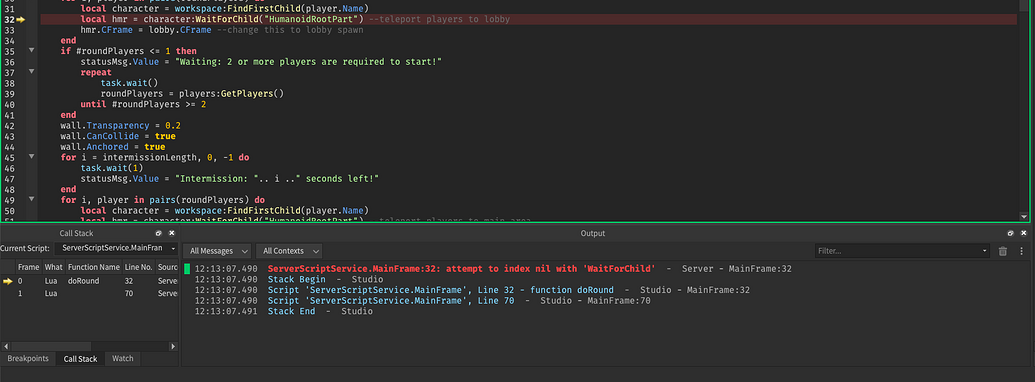Viewport: 1035px width, 382px height.
Task: Open the Filter field history dropdown arrow
Action: pos(985,251)
